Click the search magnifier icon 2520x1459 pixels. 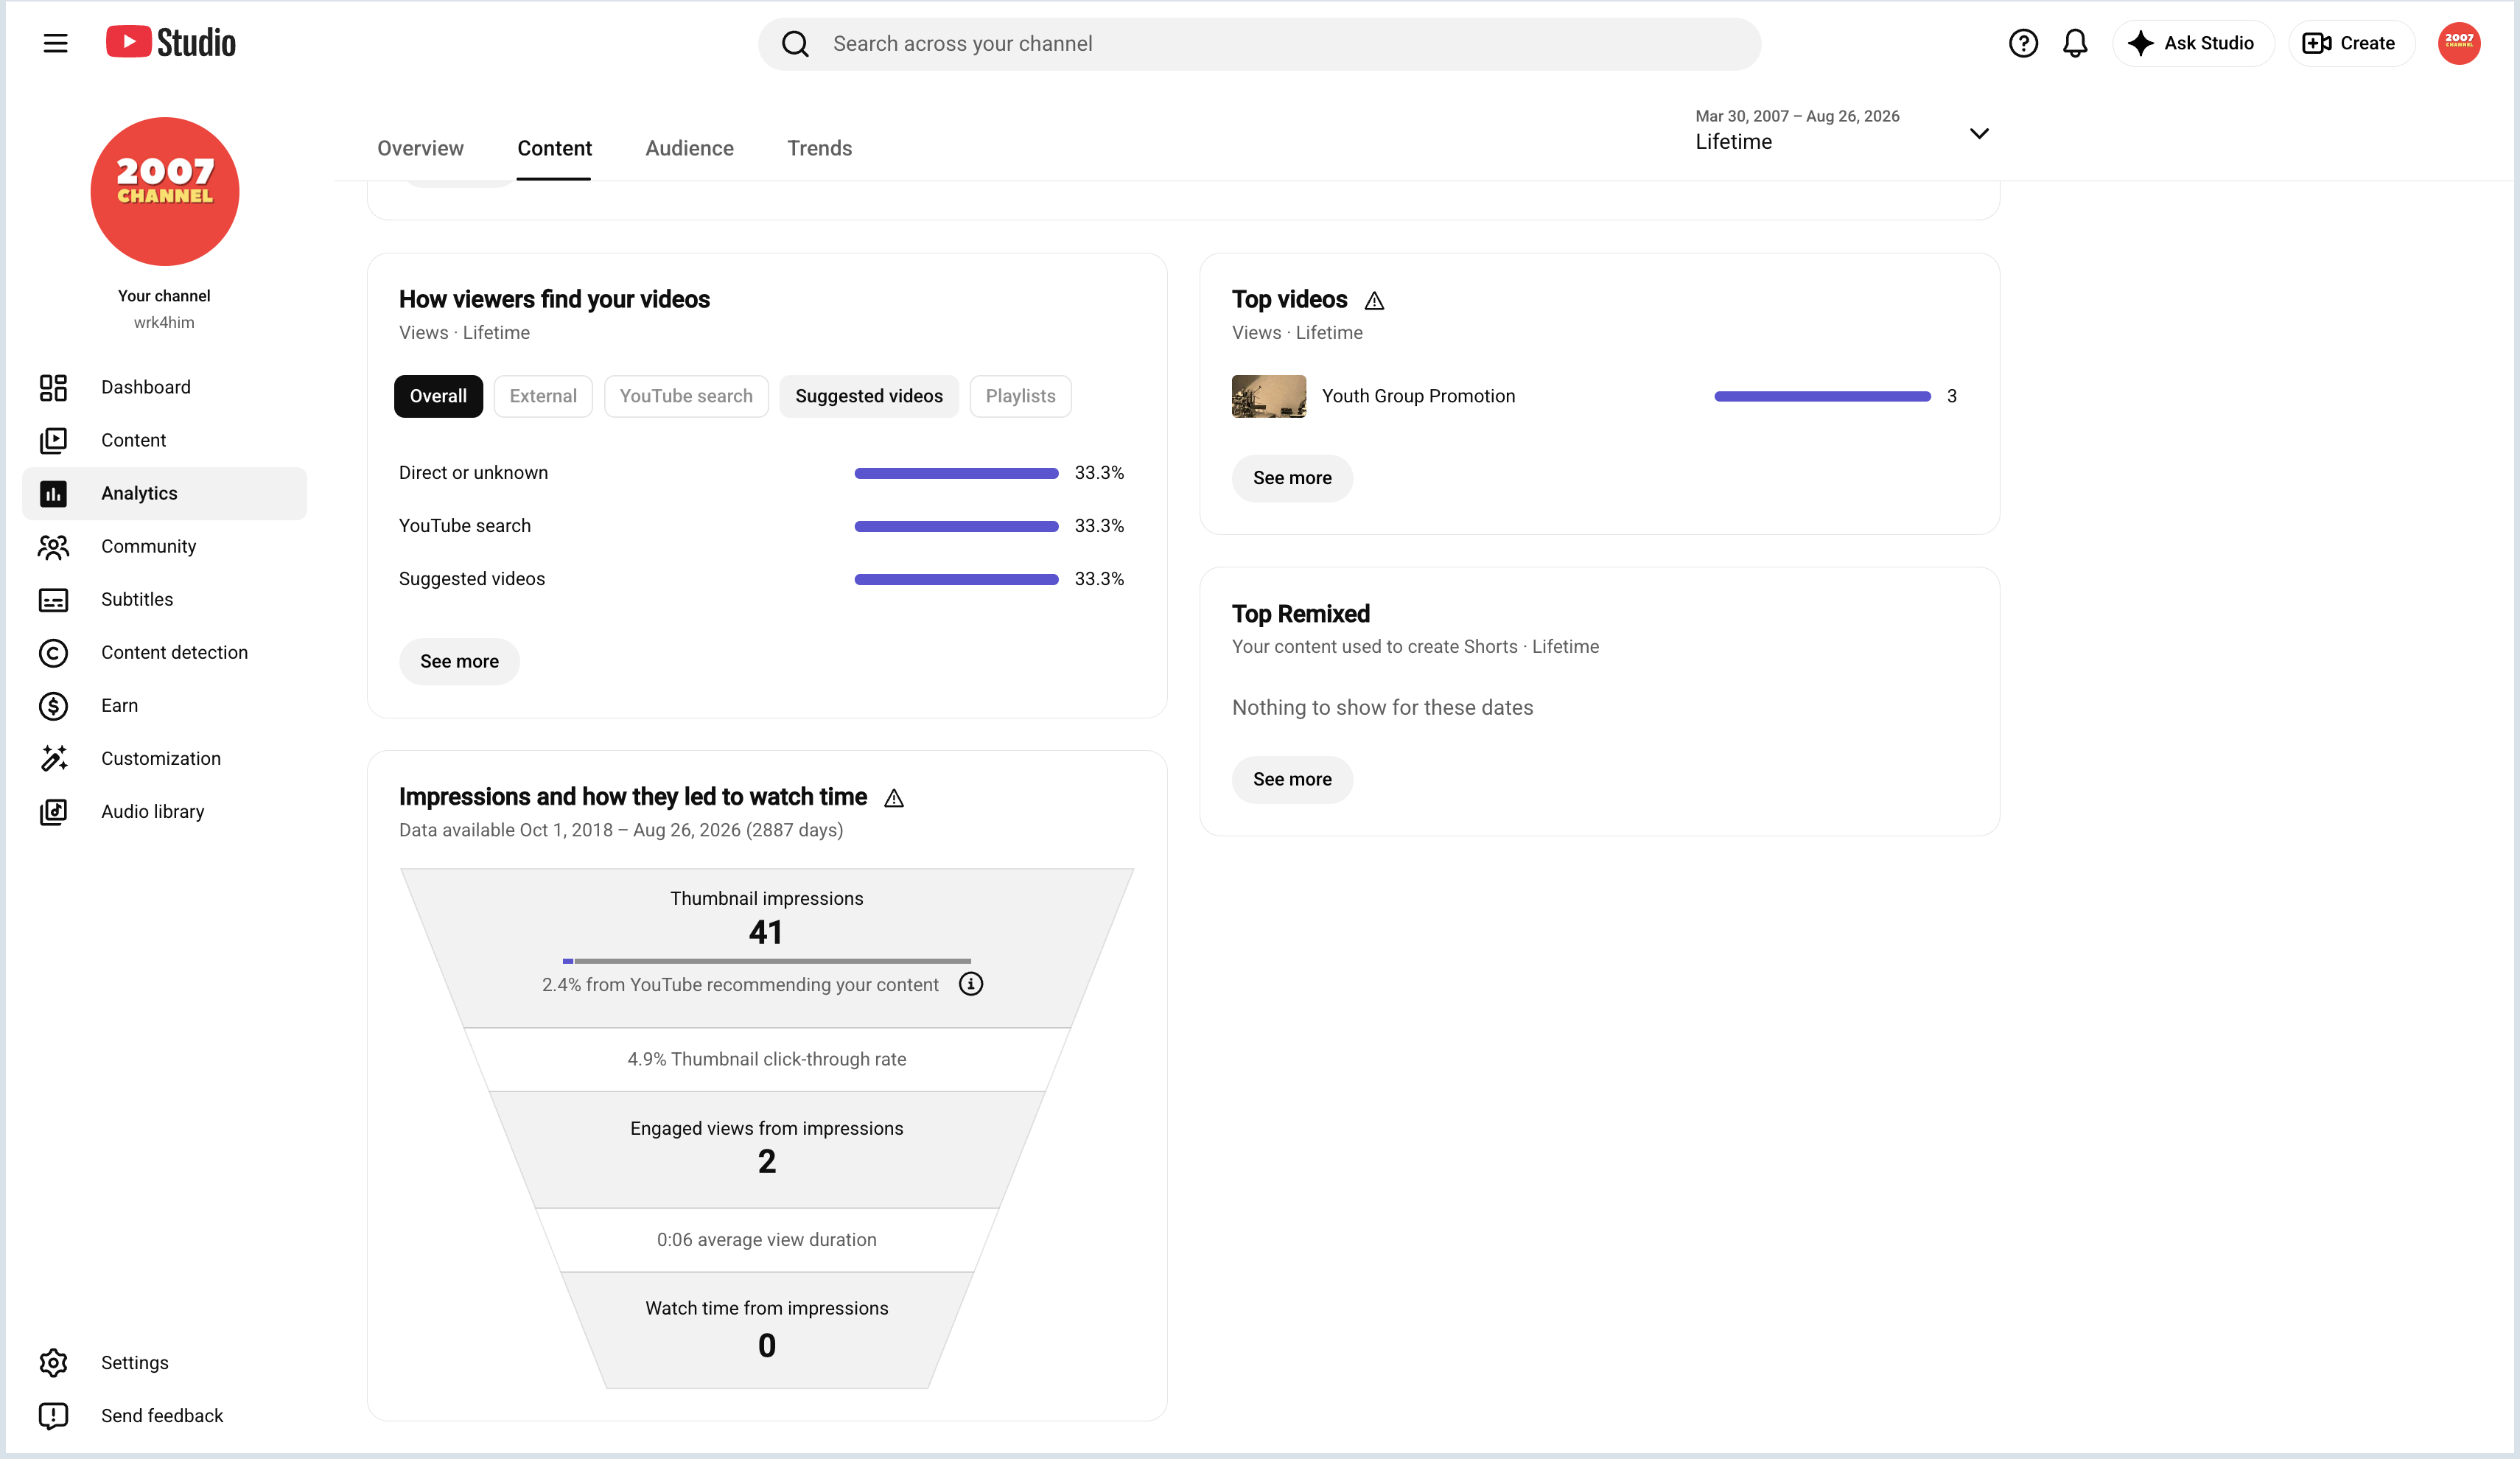point(795,44)
